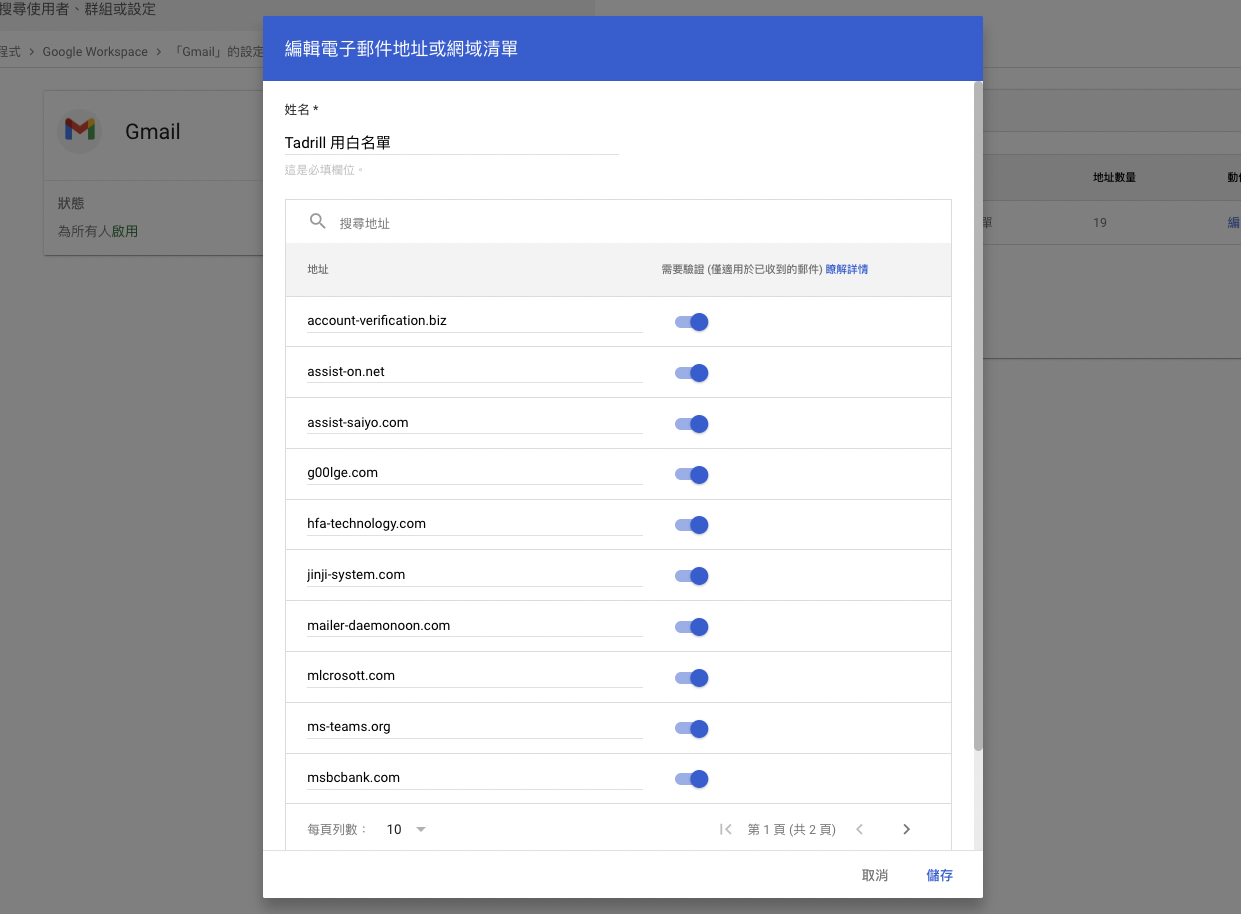1241x914 pixels.
Task: Toggle verification for mlcrosott.com
Action: pos(692,677)
